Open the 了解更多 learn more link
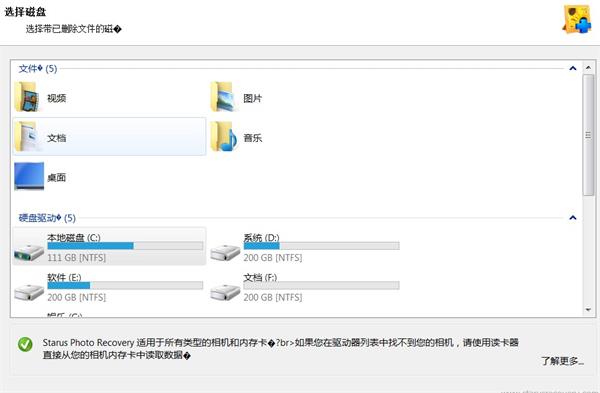600x393 pixels. 562,361
